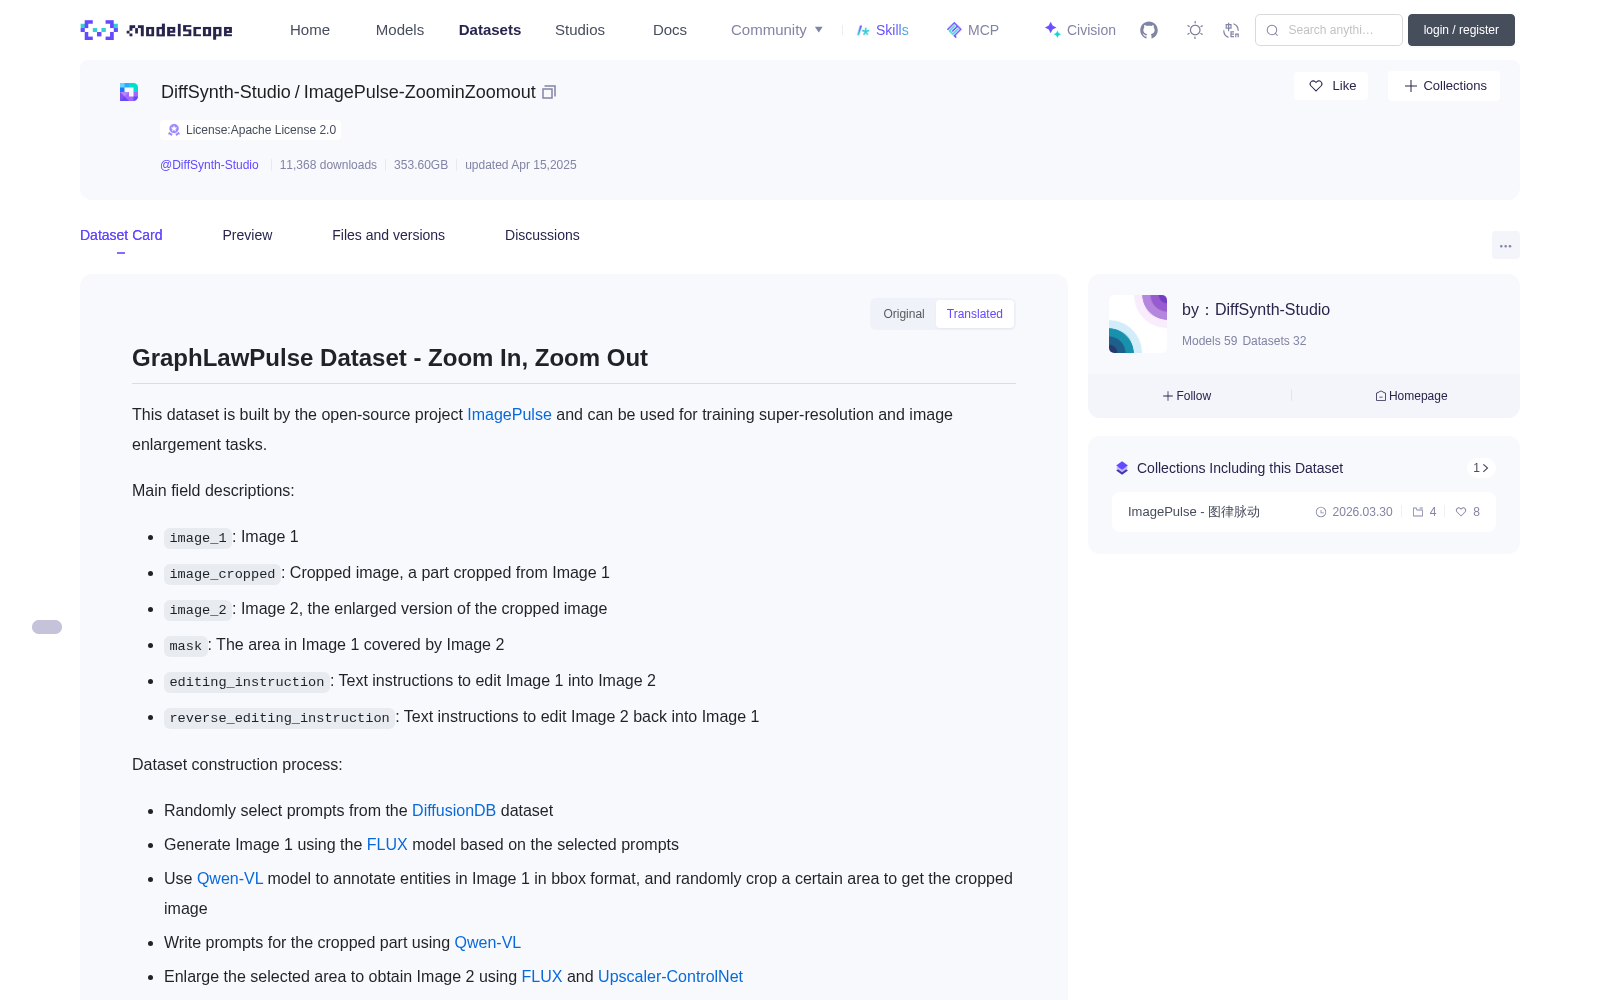The width and height of the screenshot is (1600, 1000).
Task: Open the DiffSynth-Studio Homepage
Action: pyautogui.click(x=1411, y=396)
